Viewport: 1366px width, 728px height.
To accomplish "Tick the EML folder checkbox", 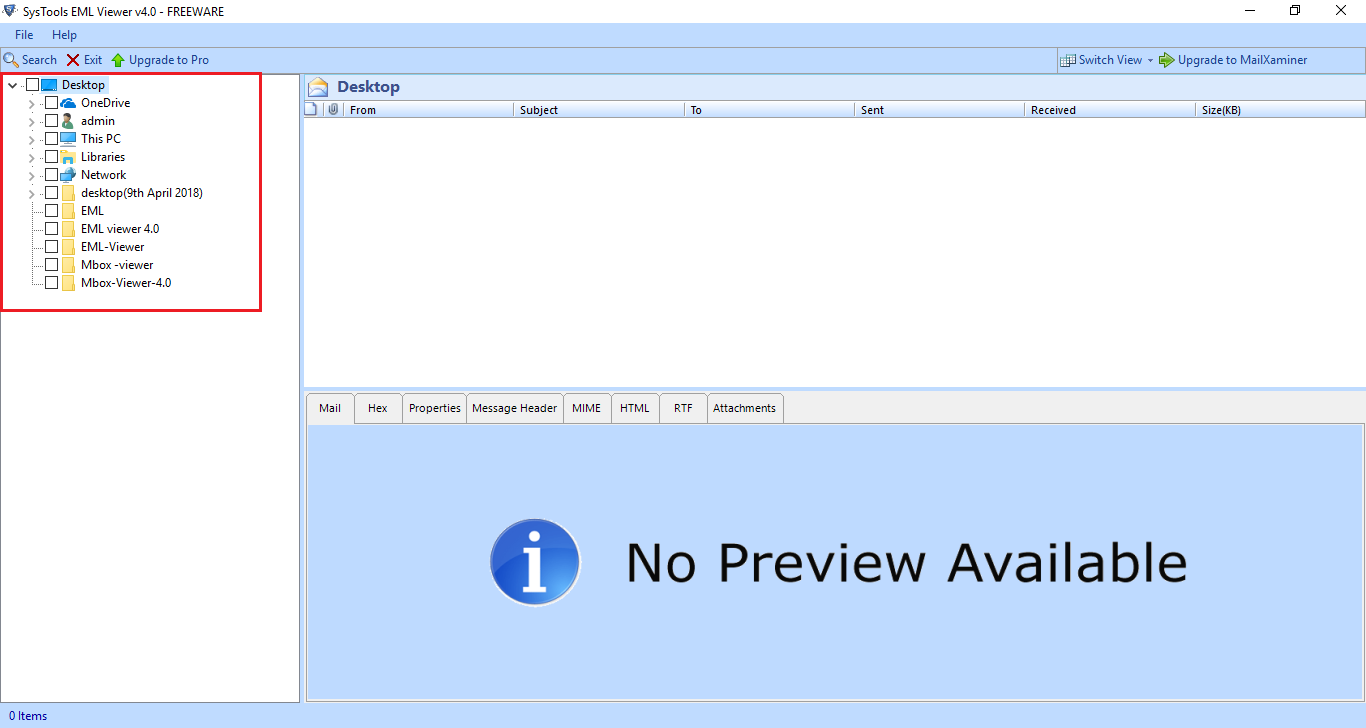I will coord(51,211).
